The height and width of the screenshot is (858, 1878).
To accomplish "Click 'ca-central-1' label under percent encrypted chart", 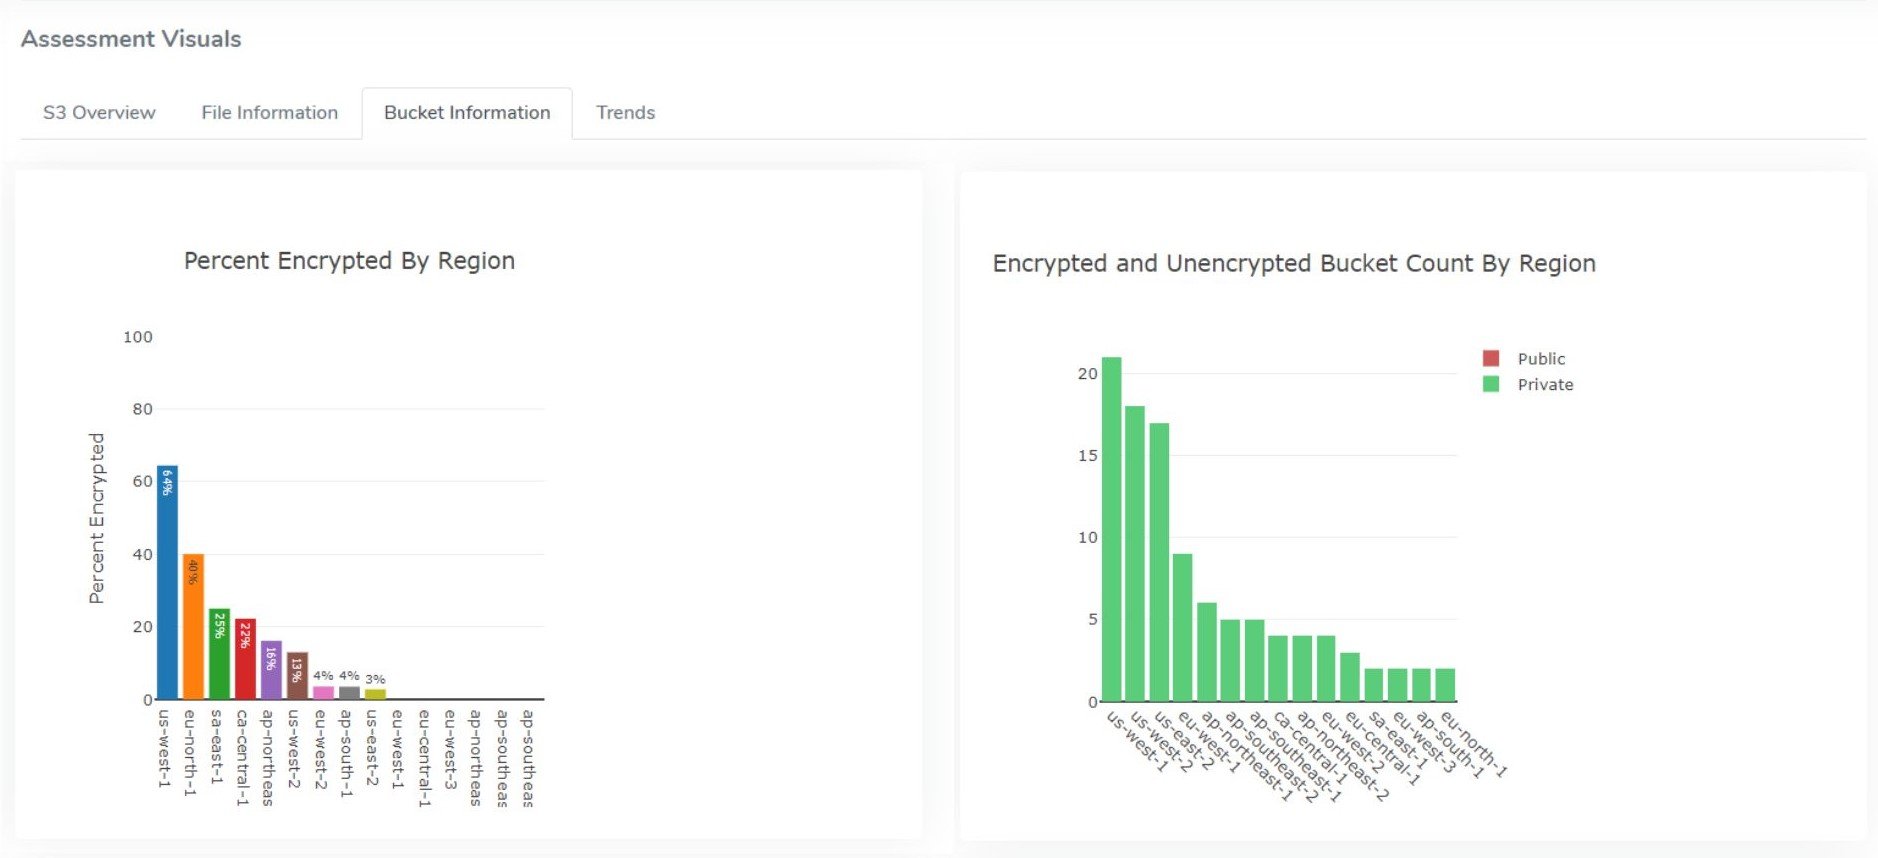I will pyautogui.click(x=242, y=758).
